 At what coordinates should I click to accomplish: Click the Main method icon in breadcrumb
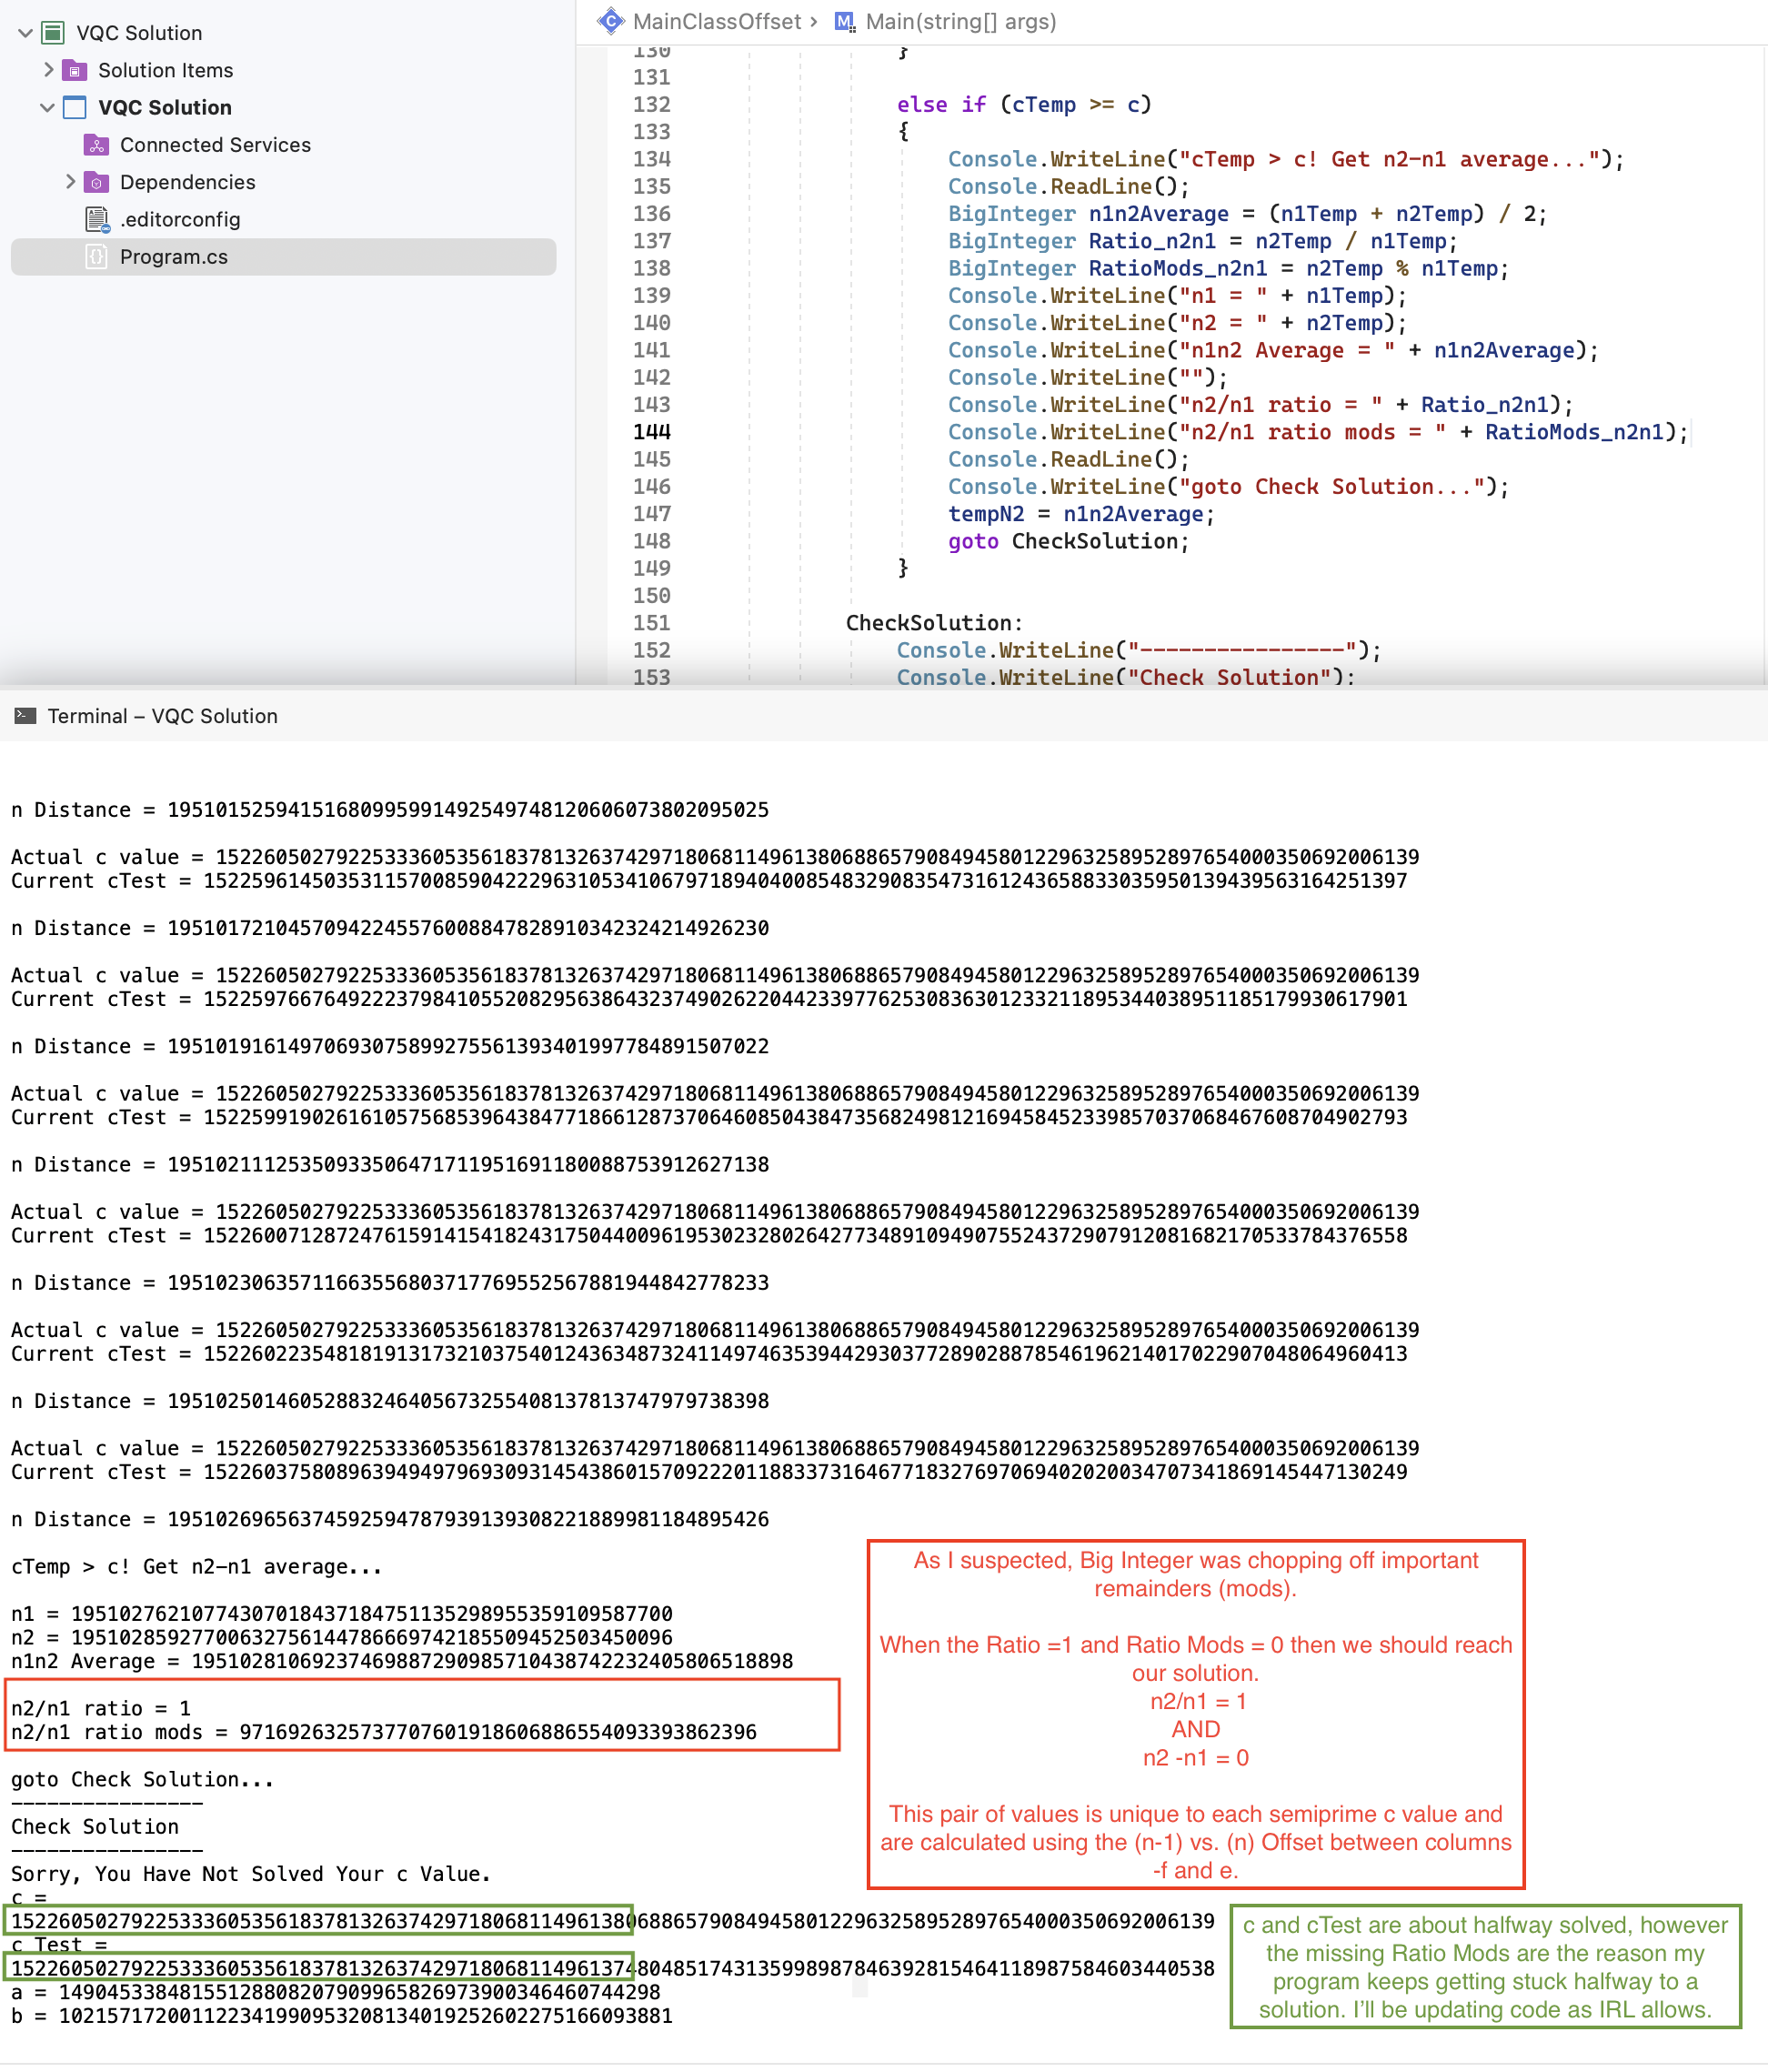coord(846,21)
